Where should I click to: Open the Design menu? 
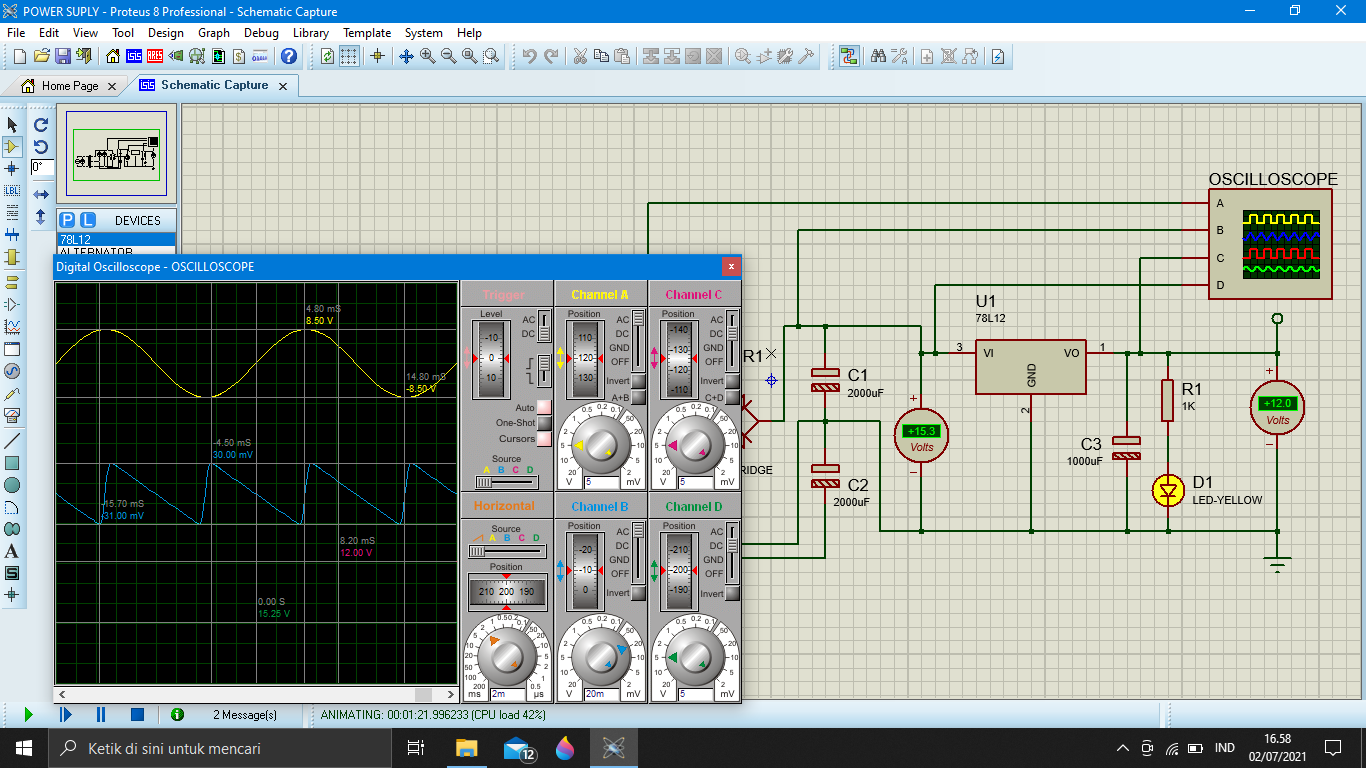pos(165,33)
